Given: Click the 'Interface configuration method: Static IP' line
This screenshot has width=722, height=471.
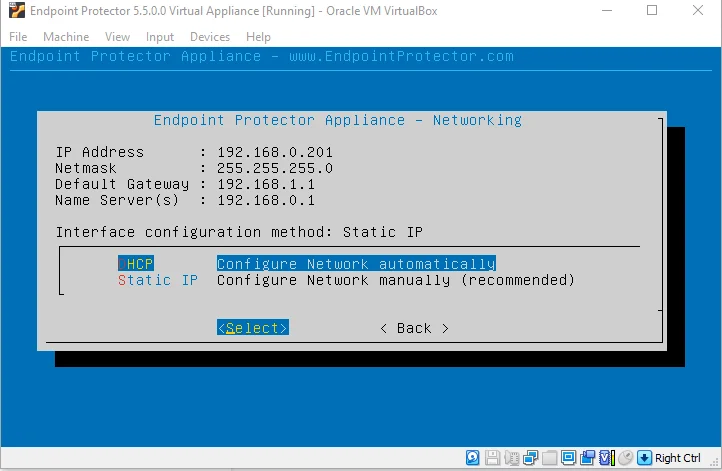Looking at the screenshot, I should click(x=239, y=232).
